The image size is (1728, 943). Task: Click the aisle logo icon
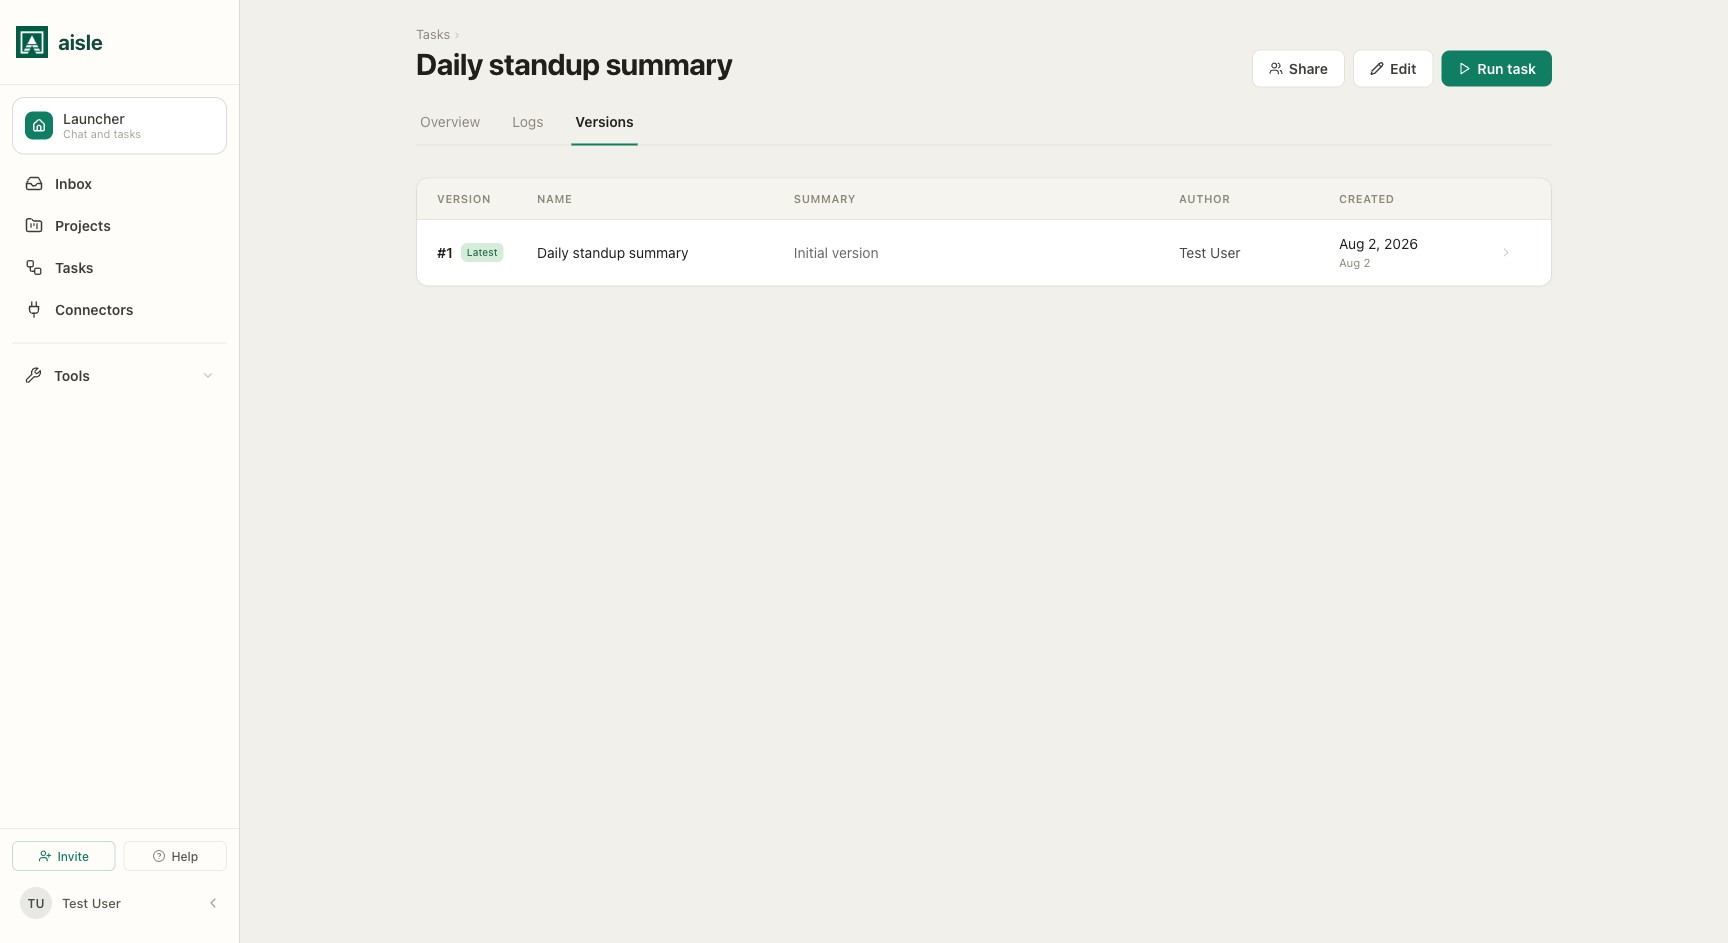click(x=32, y=42)
